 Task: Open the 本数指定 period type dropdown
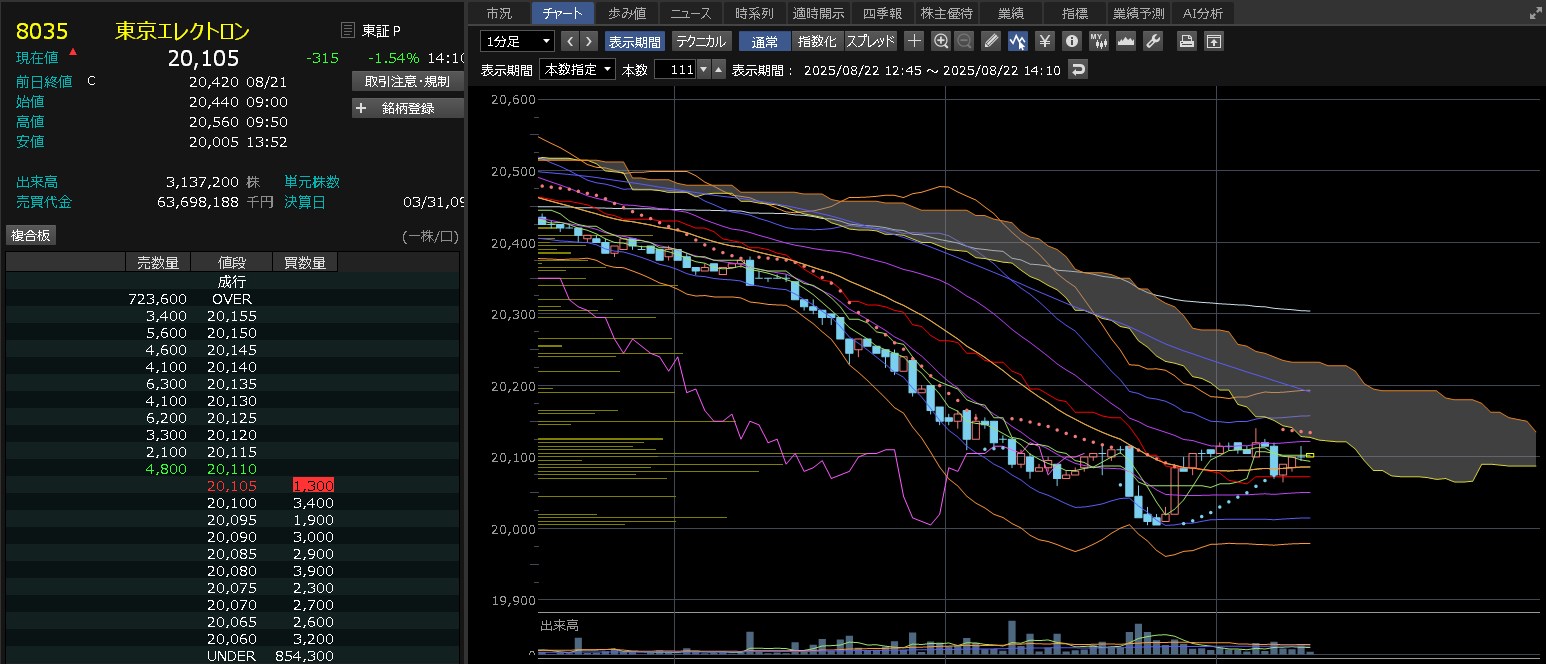[x=577, y=69]
